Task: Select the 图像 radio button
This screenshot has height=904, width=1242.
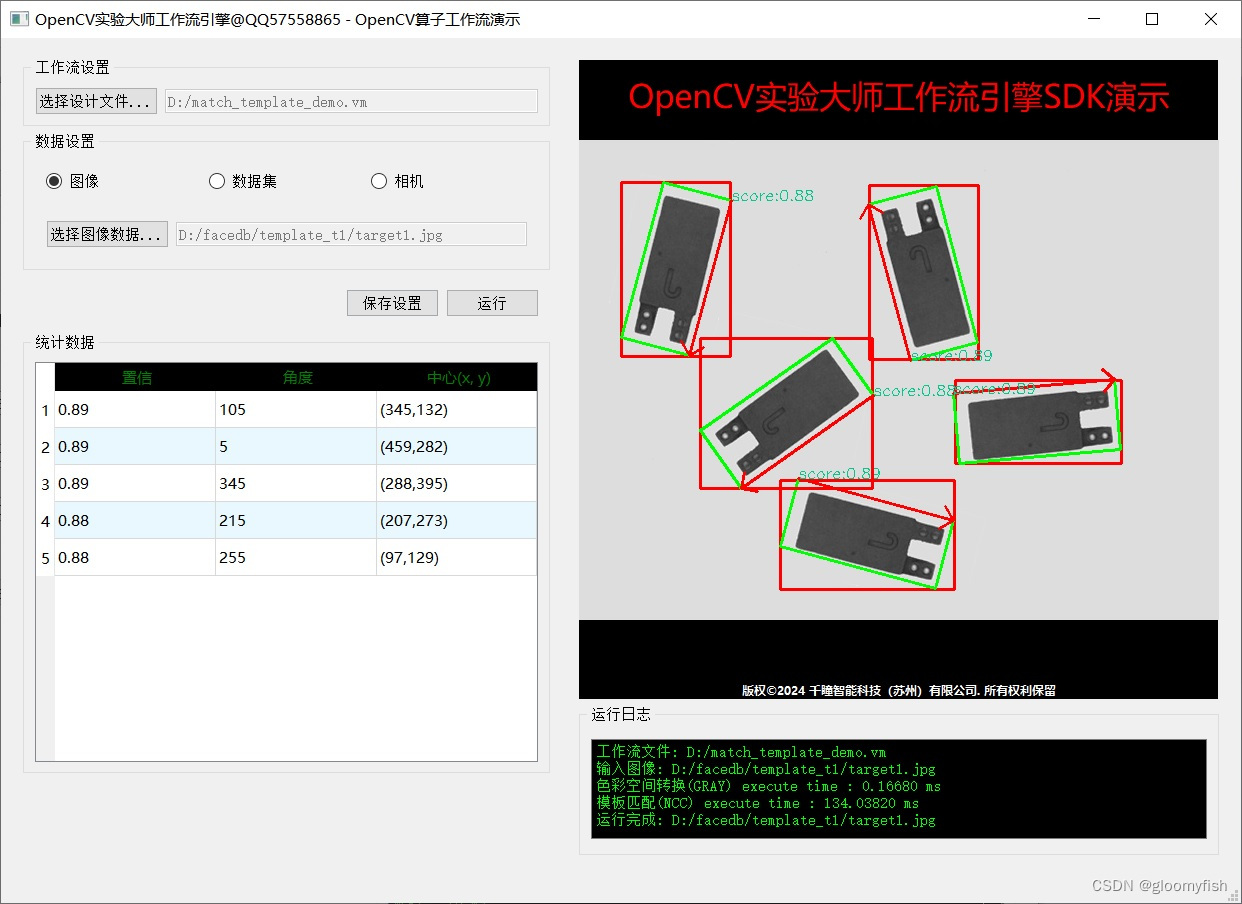Action: [x=54, y=181]
